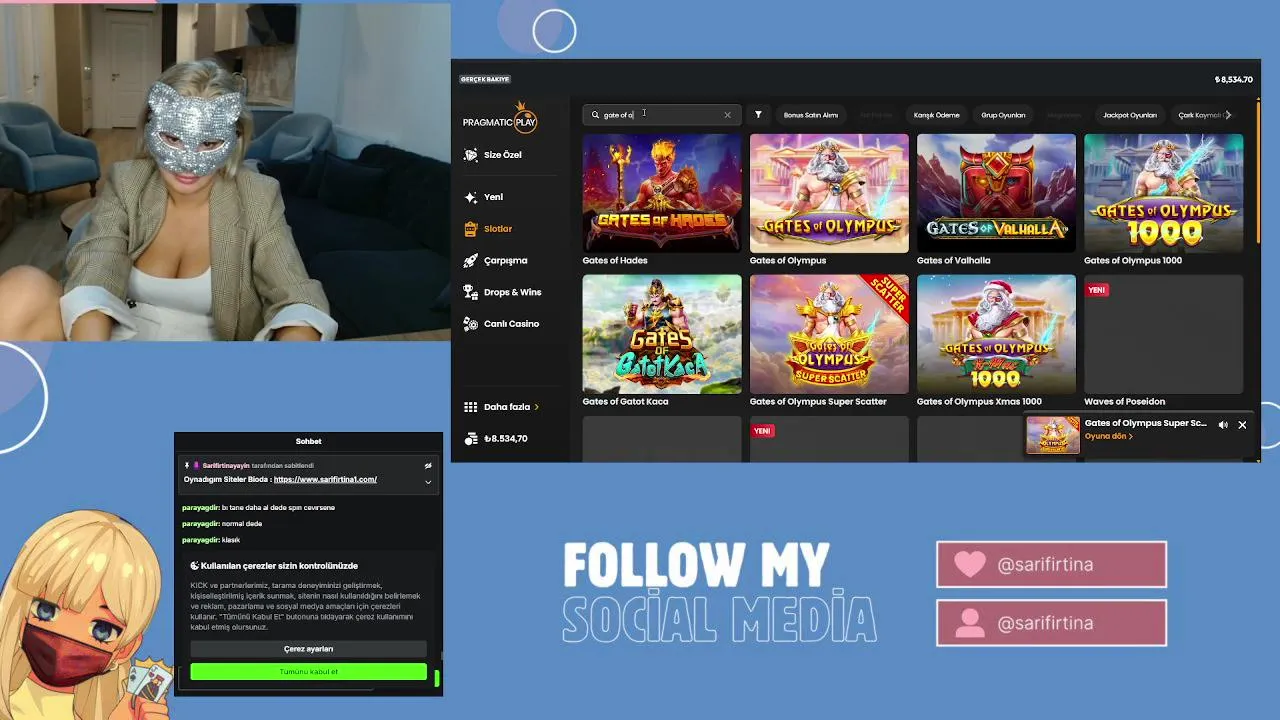Mute the mini-player sound icon
This screenshot has height=720, width=1280.
point(1223,425)
